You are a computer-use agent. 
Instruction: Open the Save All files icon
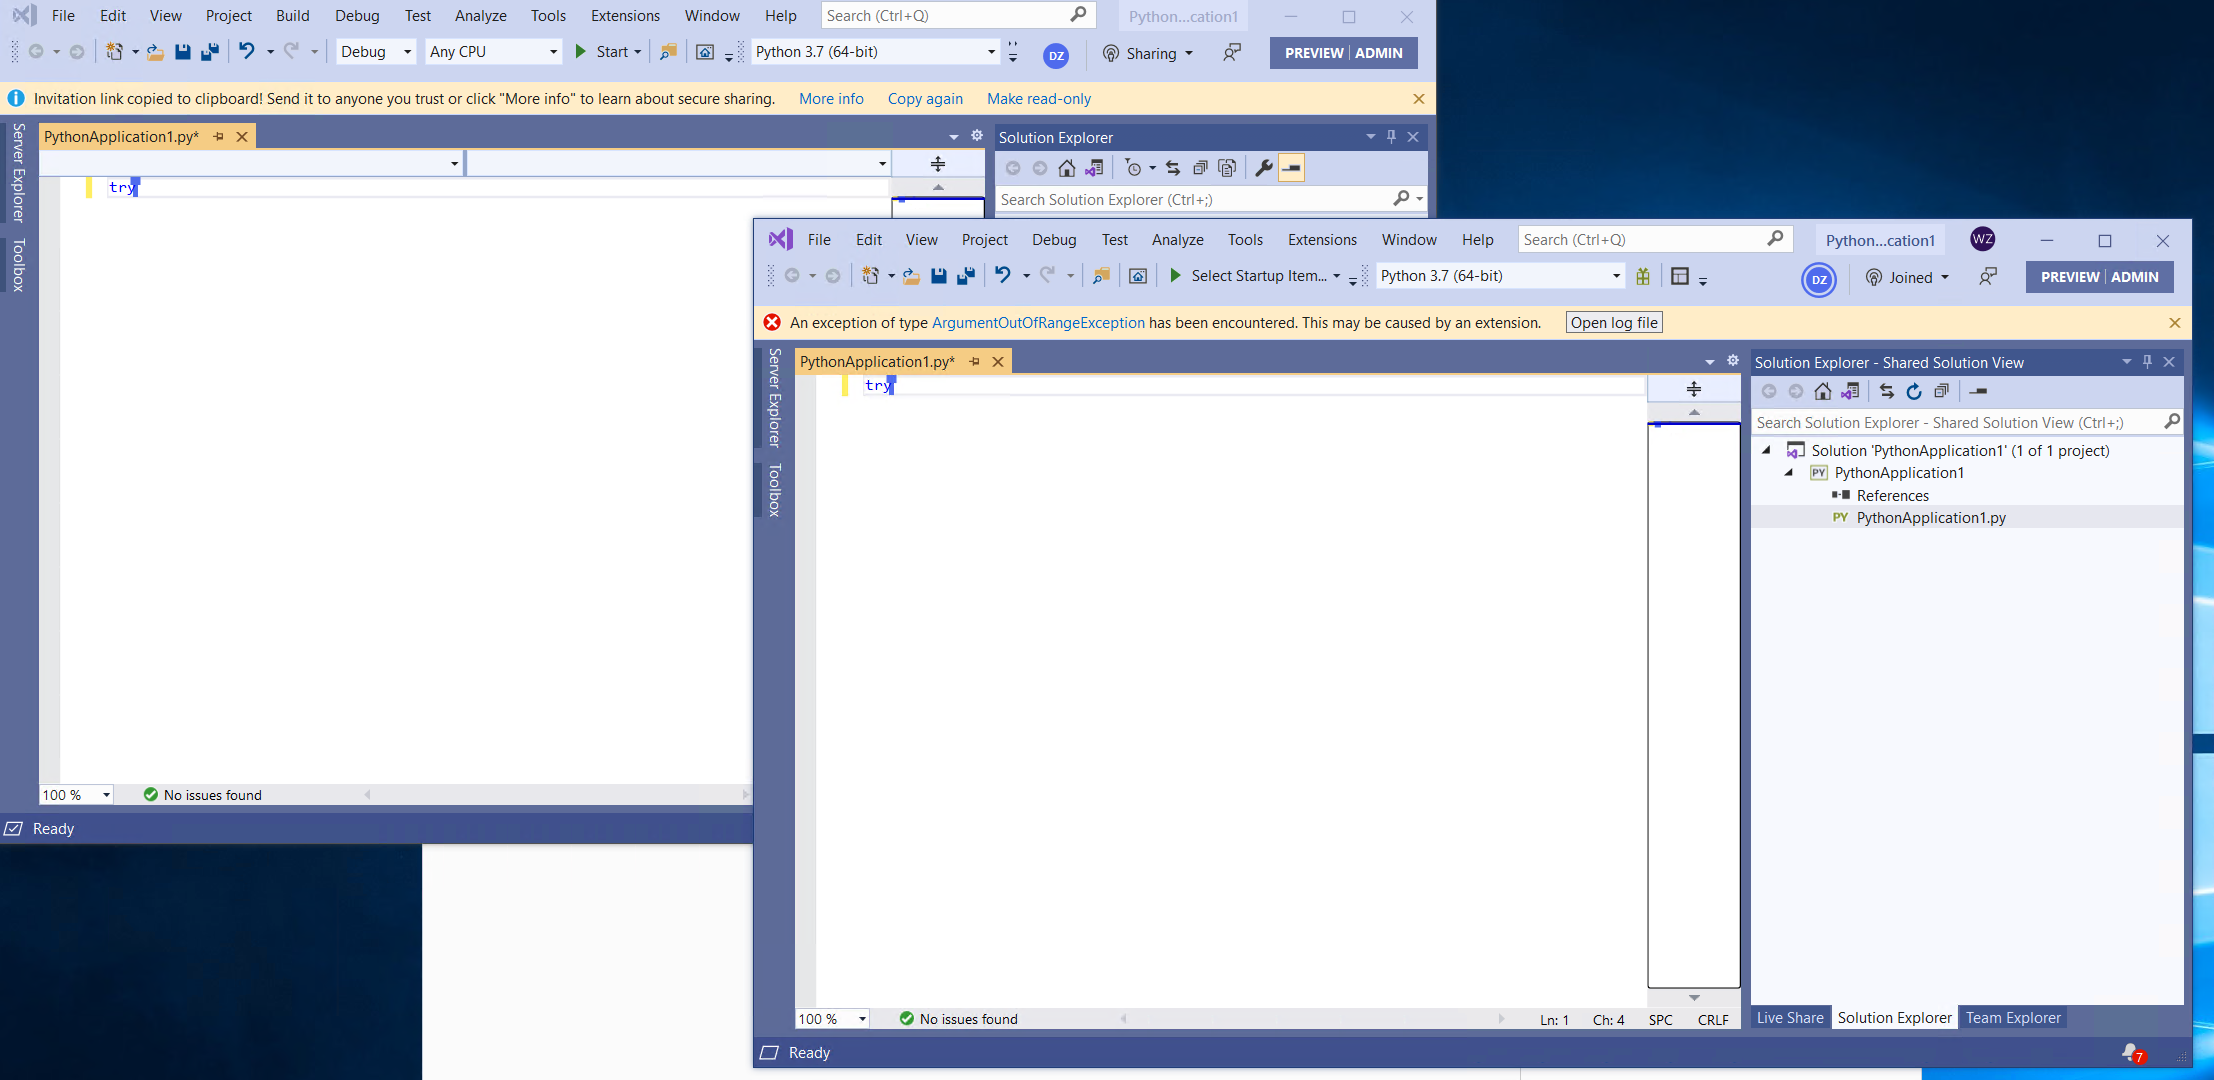tap(964, 276)
